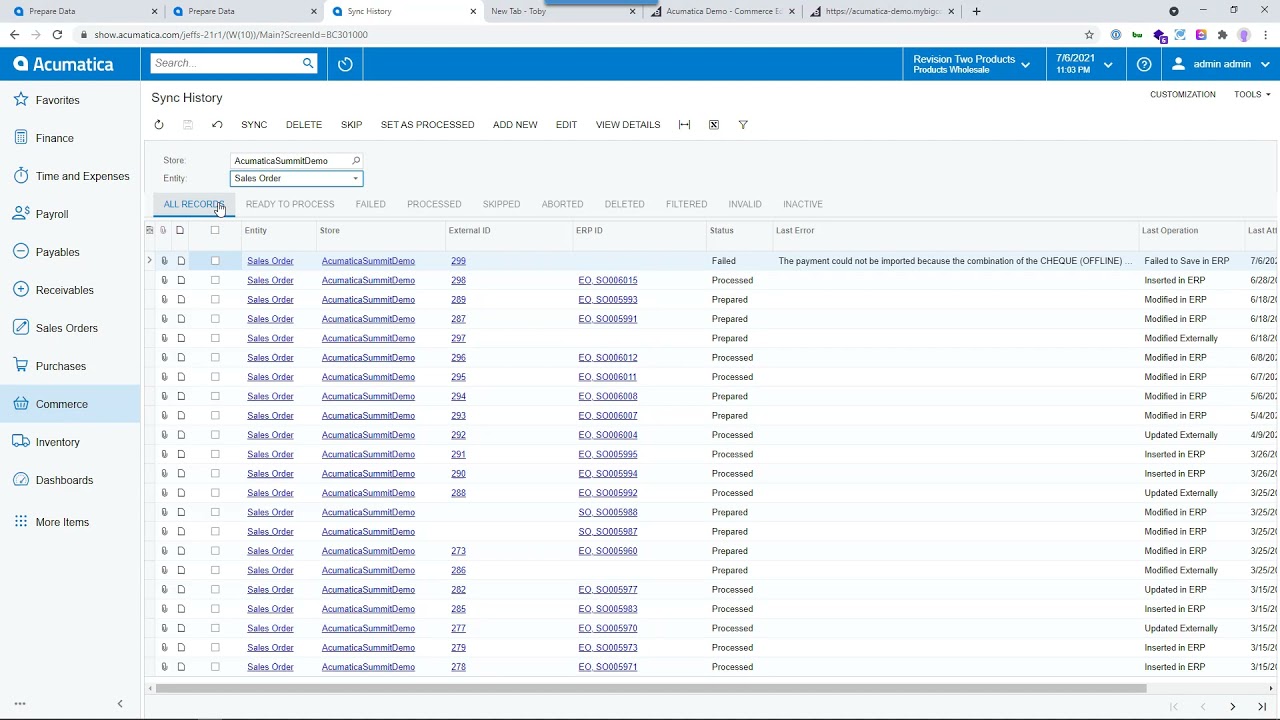Open the business date 7/6/2021 dropdown
Image resolution: width=1280 pixels, height=720 pixels.
[x=1084, y=64]
